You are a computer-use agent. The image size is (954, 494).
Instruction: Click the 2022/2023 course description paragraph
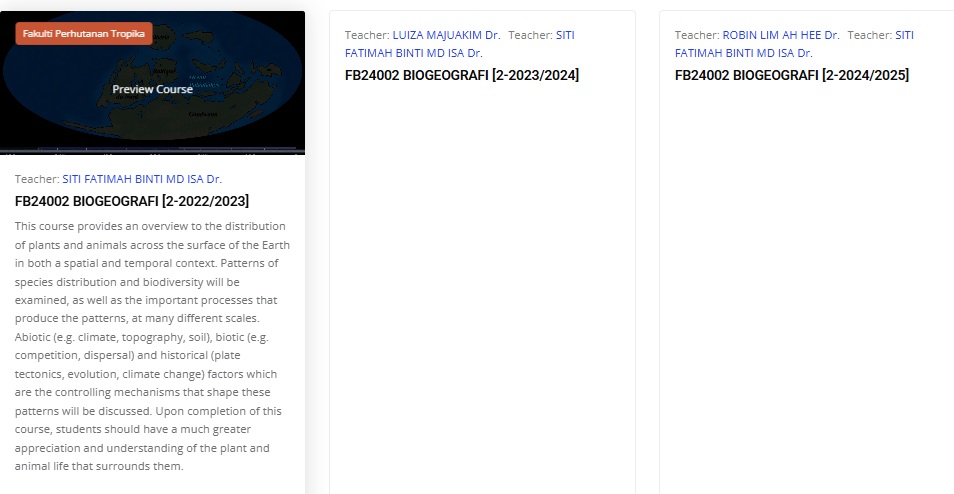(x=152, y=346)
